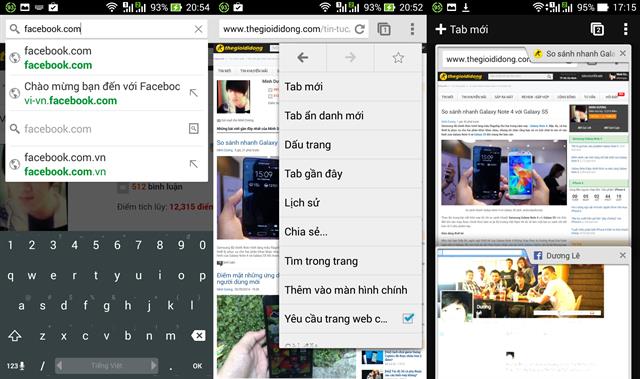The width and height of the screenshot is (640, 379).
Task: Open the three-dot overflow menu in middle screen
Action: tap(412, 29)
